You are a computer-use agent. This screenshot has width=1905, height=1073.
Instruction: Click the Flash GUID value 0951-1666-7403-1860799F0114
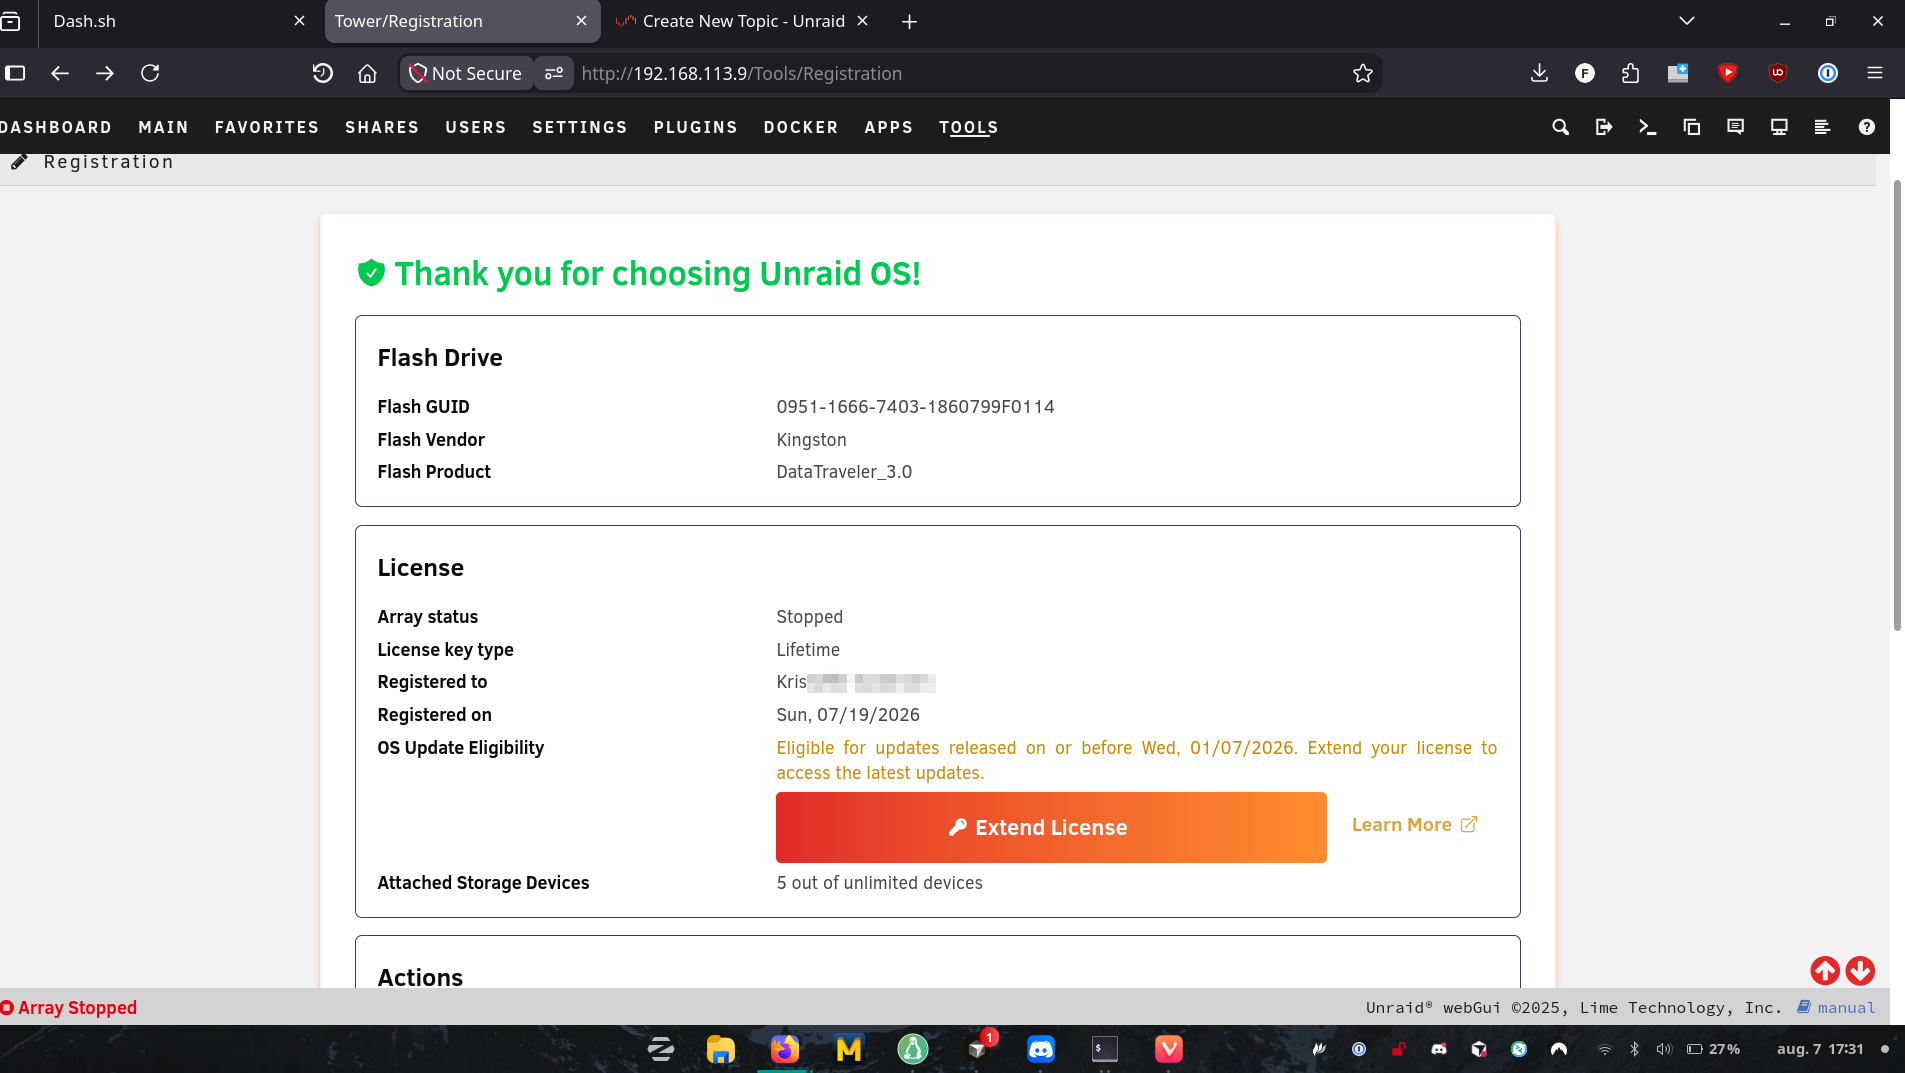(915, 407)
